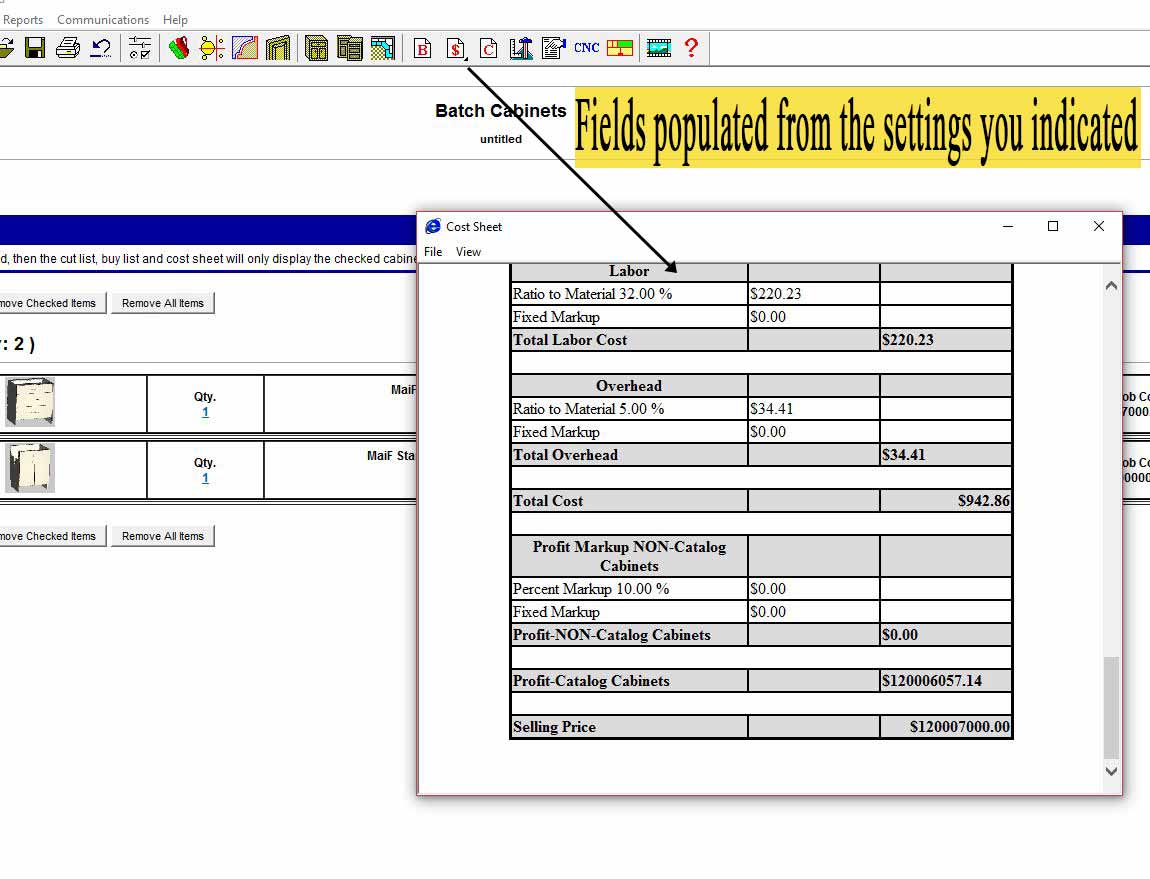Click the second cabinet thumbnail image
The image size is (1150, 879).
[30, 468]
